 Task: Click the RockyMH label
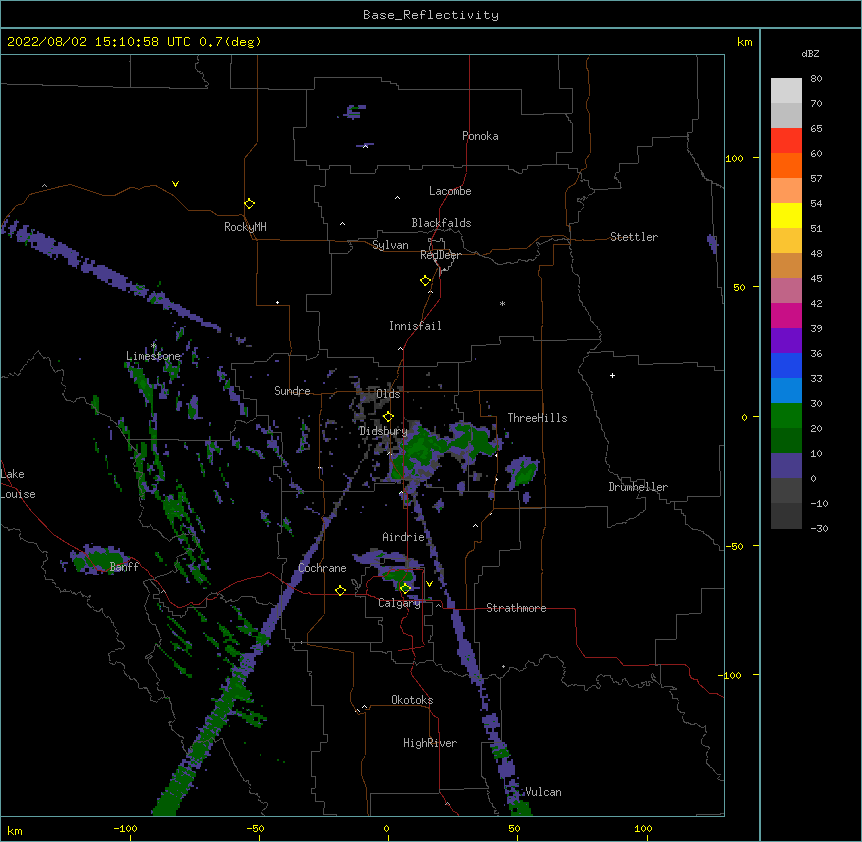click(x=245, y=227)
